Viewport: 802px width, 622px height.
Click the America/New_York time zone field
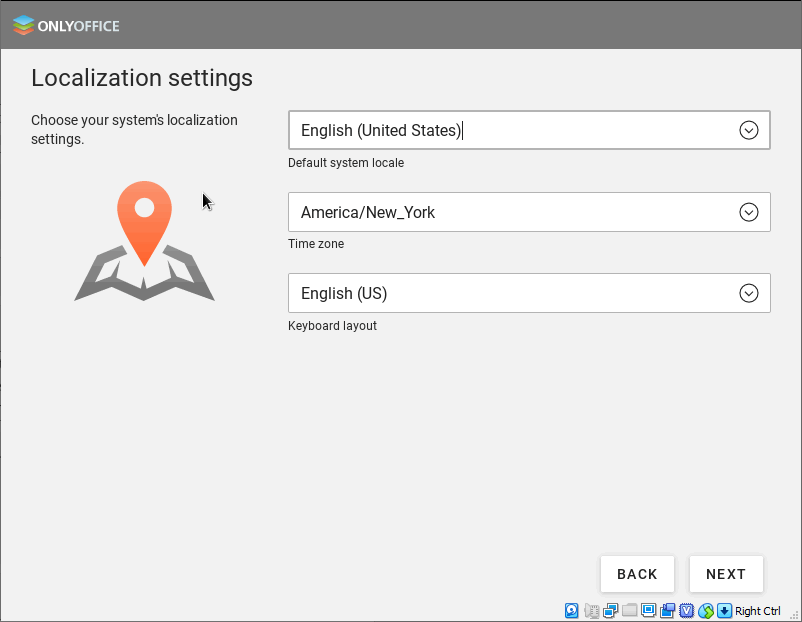[x=500, y=212]
